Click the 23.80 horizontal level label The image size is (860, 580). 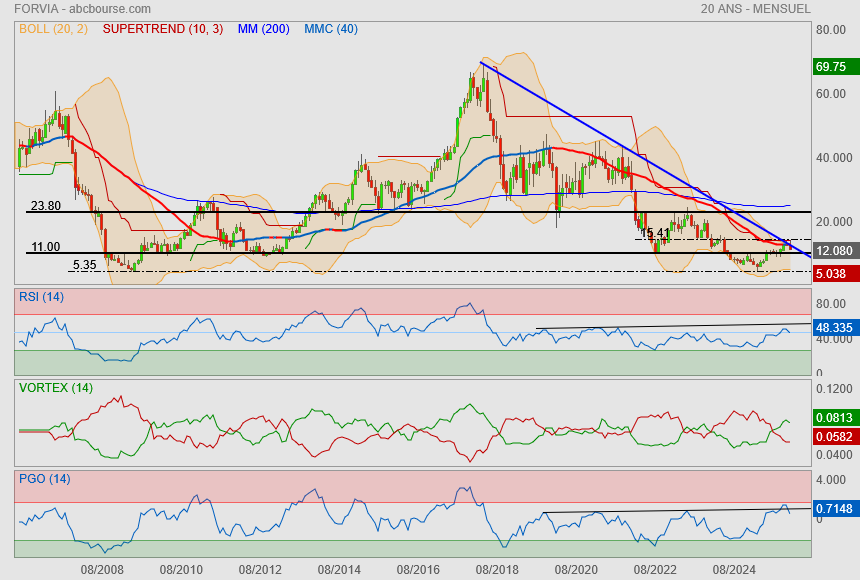46,205
